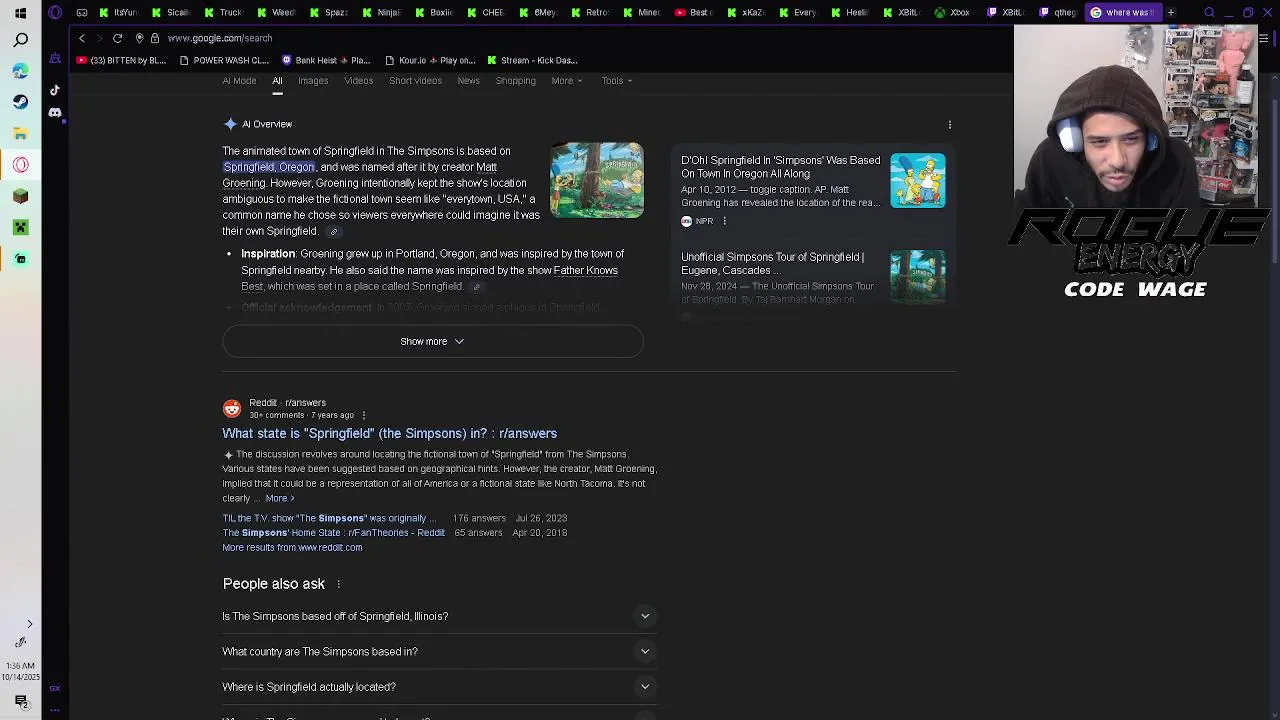Click the padlock site info icon
1280x720 pixels.
155,38
